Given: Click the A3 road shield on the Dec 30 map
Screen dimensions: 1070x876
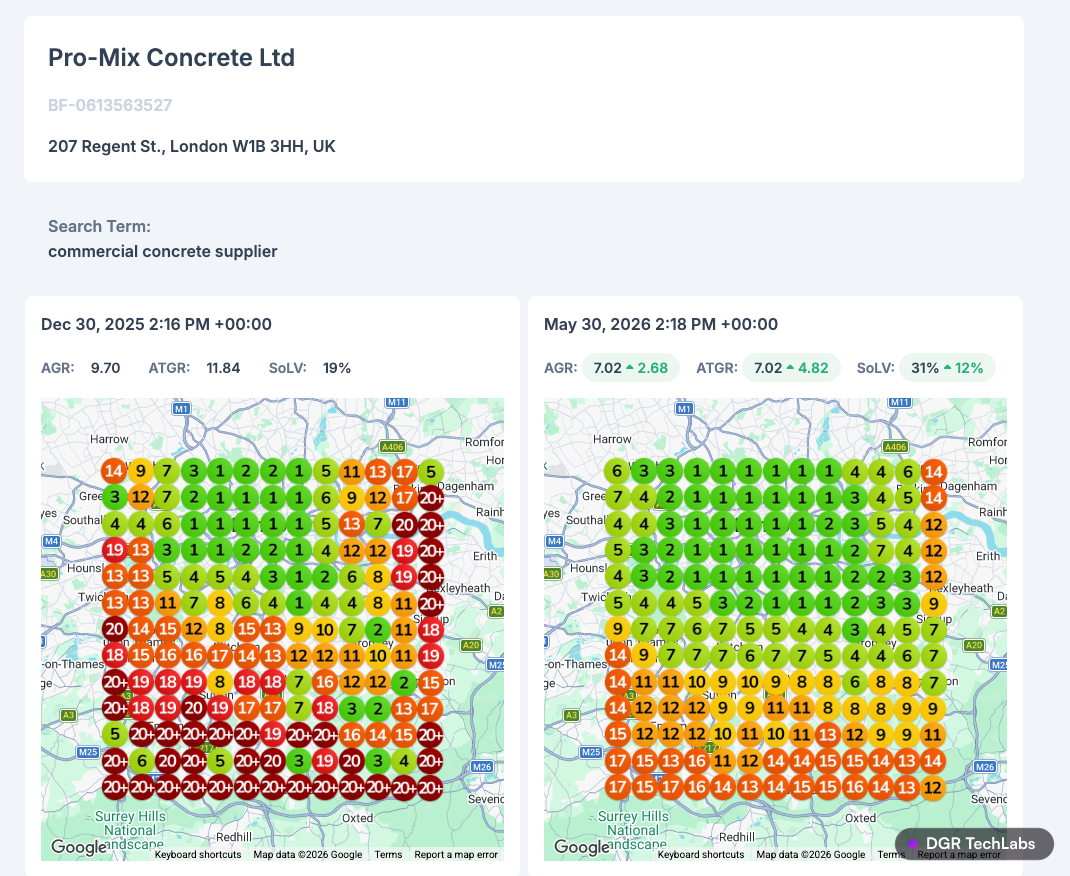Looking at the screenshot, I should click(68, 715).
